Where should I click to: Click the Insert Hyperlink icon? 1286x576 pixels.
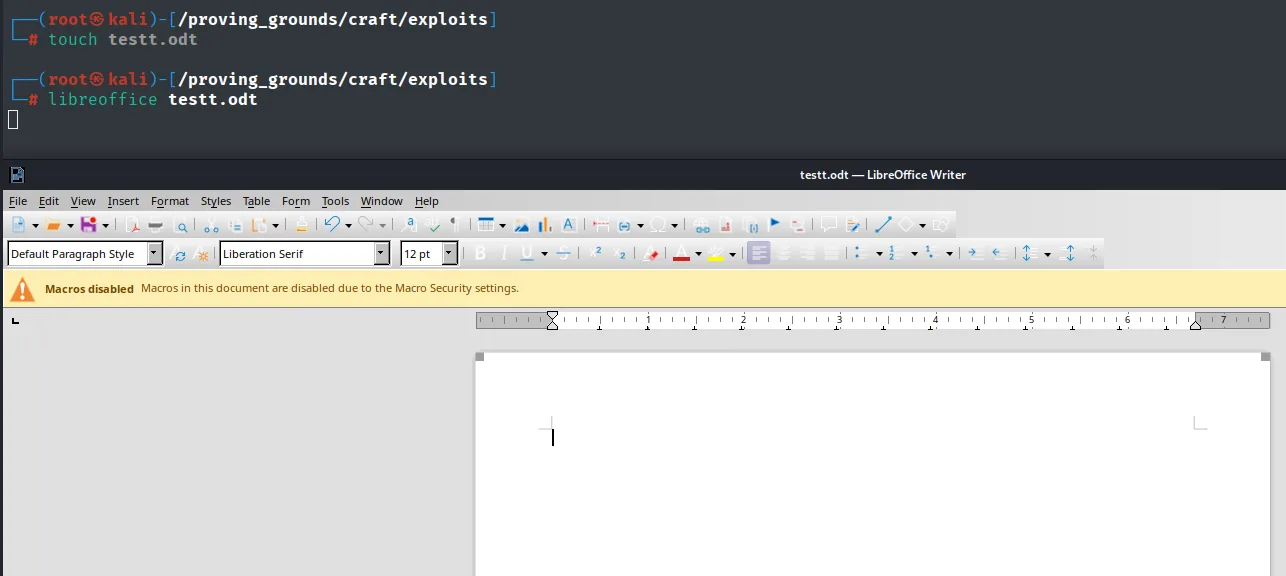pos(701,225)
